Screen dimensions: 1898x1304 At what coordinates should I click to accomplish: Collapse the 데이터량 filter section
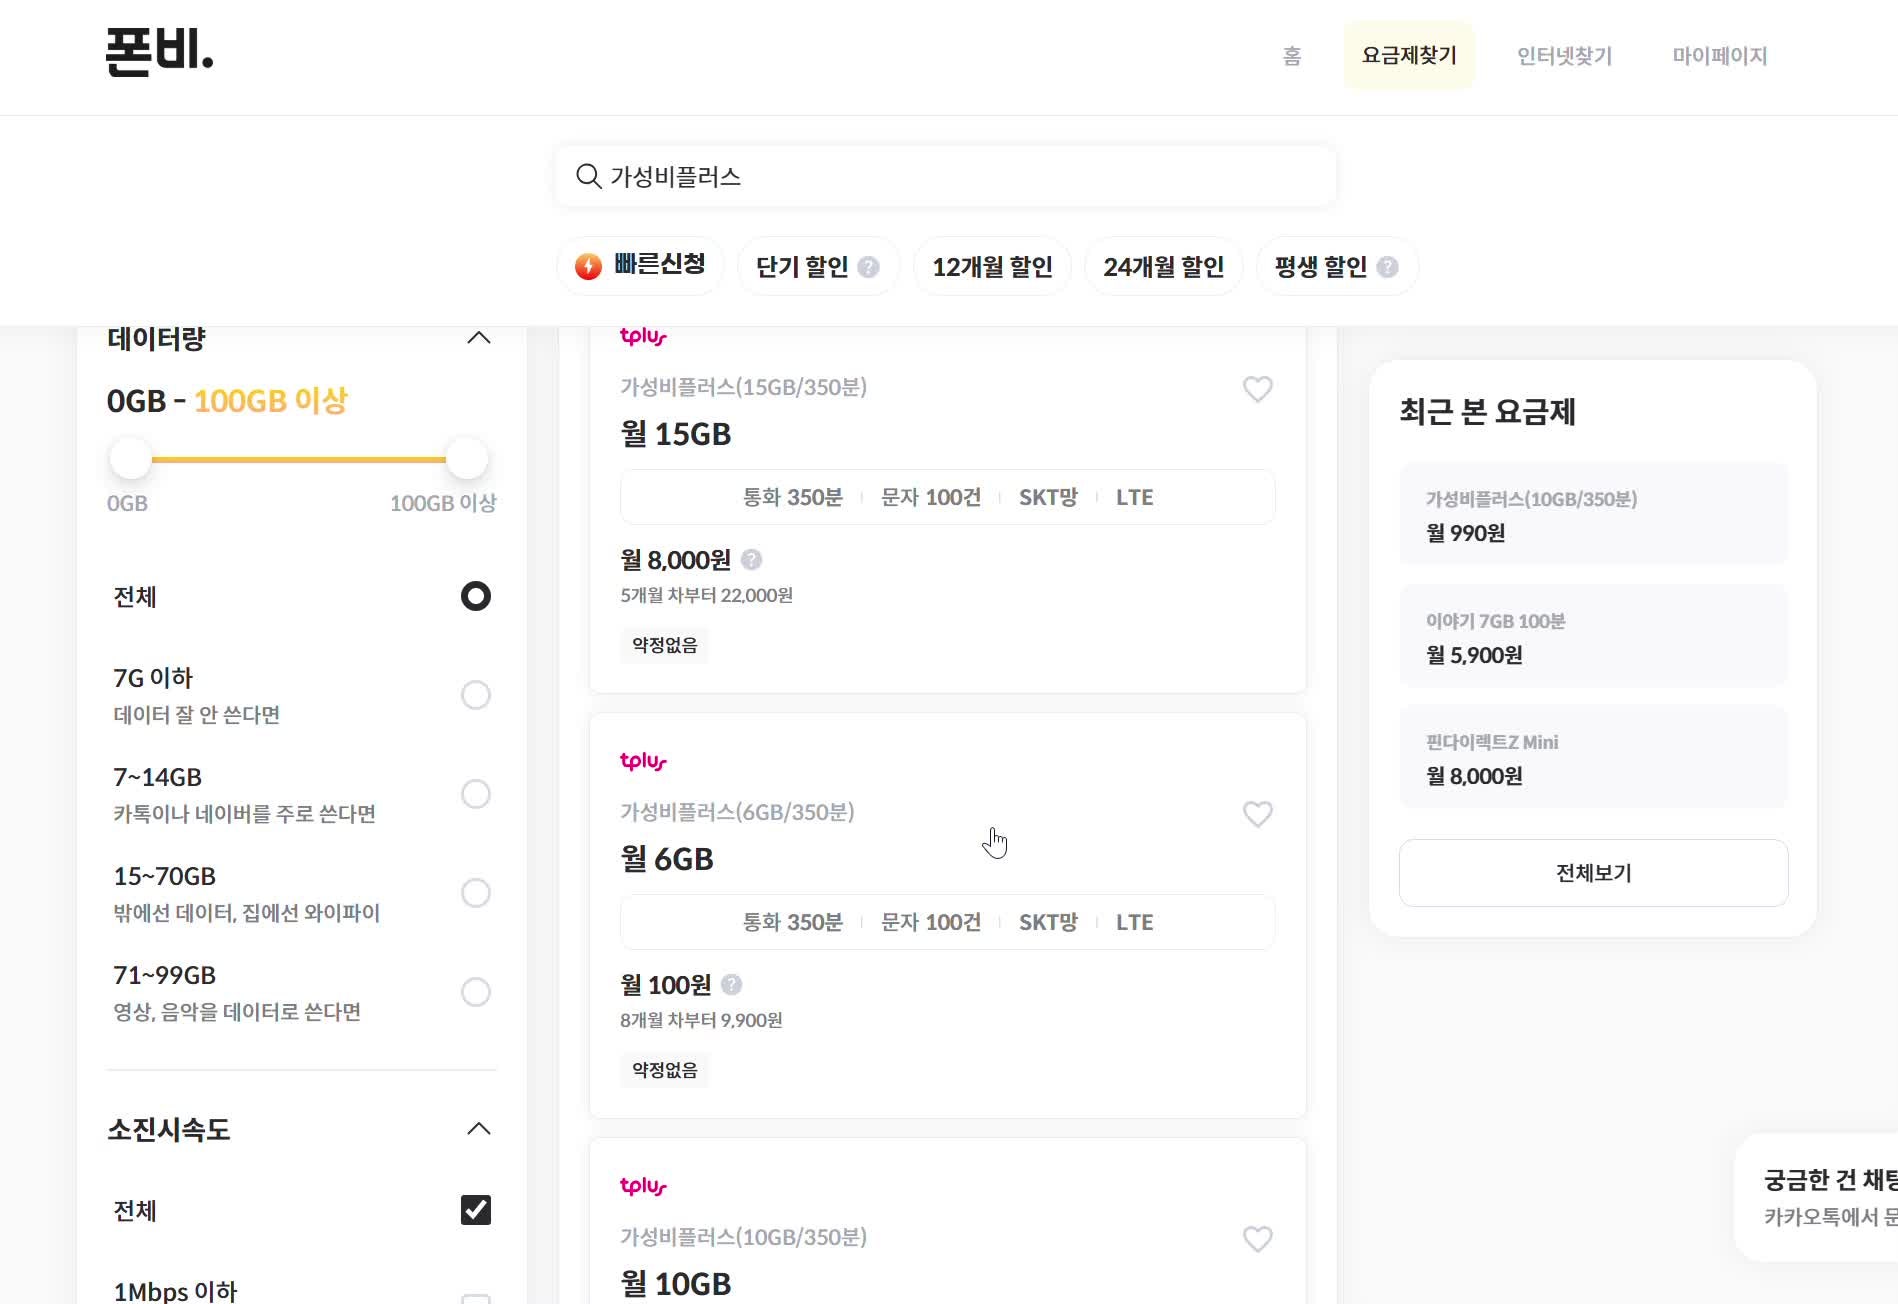pos(479,338)
